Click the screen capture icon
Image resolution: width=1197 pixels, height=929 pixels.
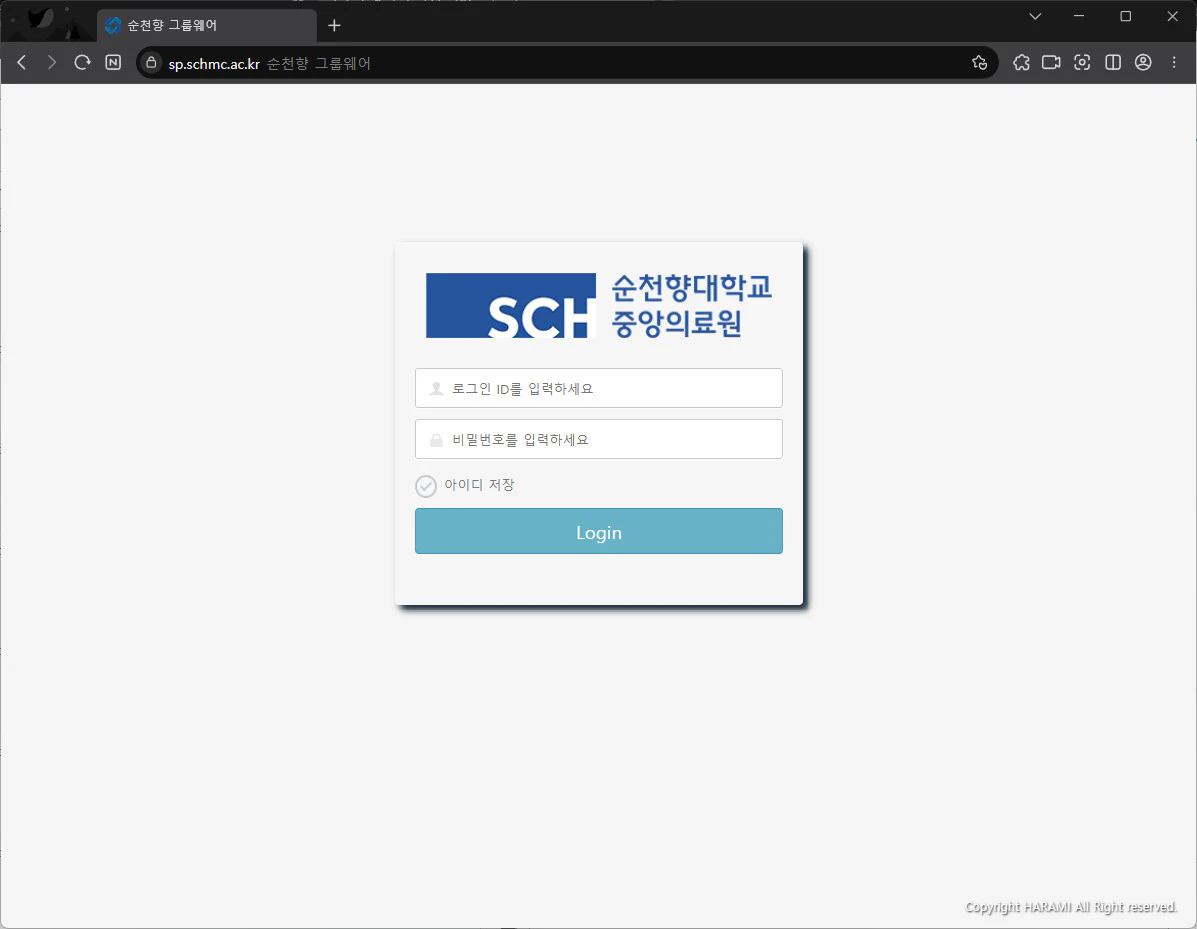[x=1082, y=63]
